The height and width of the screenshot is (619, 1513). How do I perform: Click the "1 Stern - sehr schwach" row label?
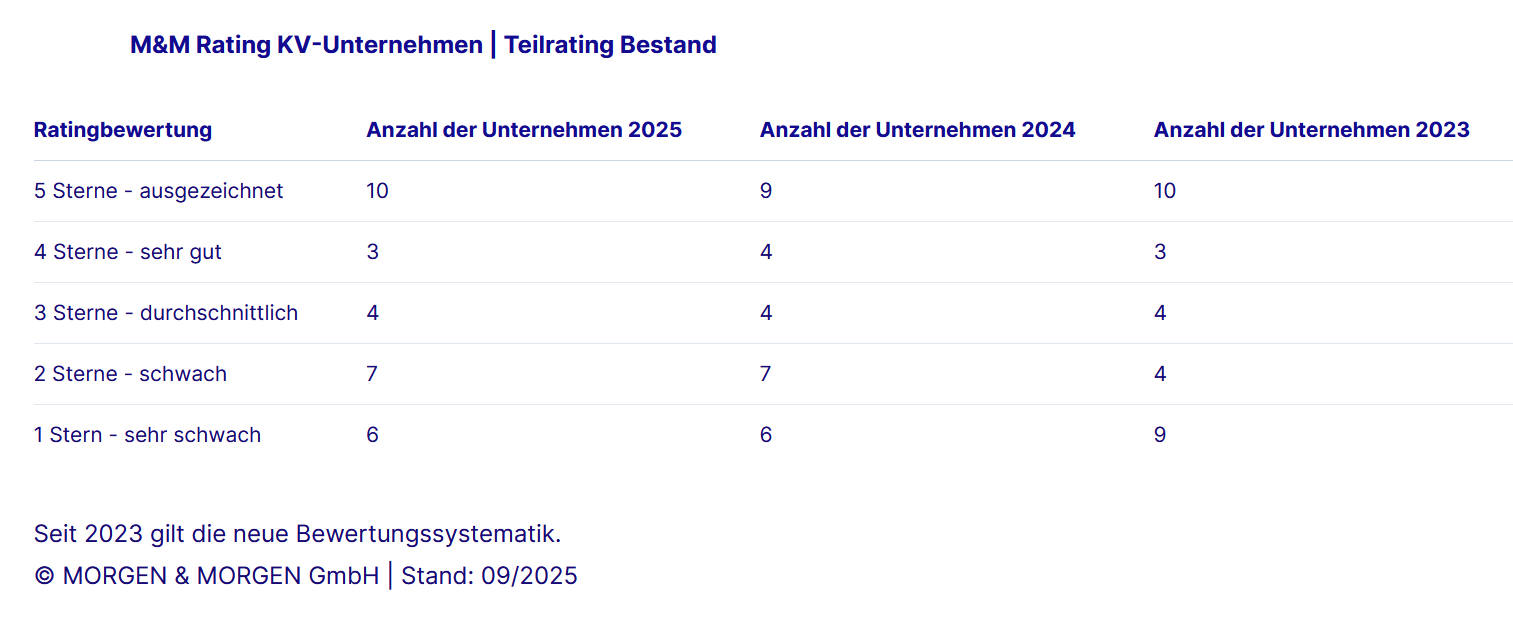coord(147,435)
